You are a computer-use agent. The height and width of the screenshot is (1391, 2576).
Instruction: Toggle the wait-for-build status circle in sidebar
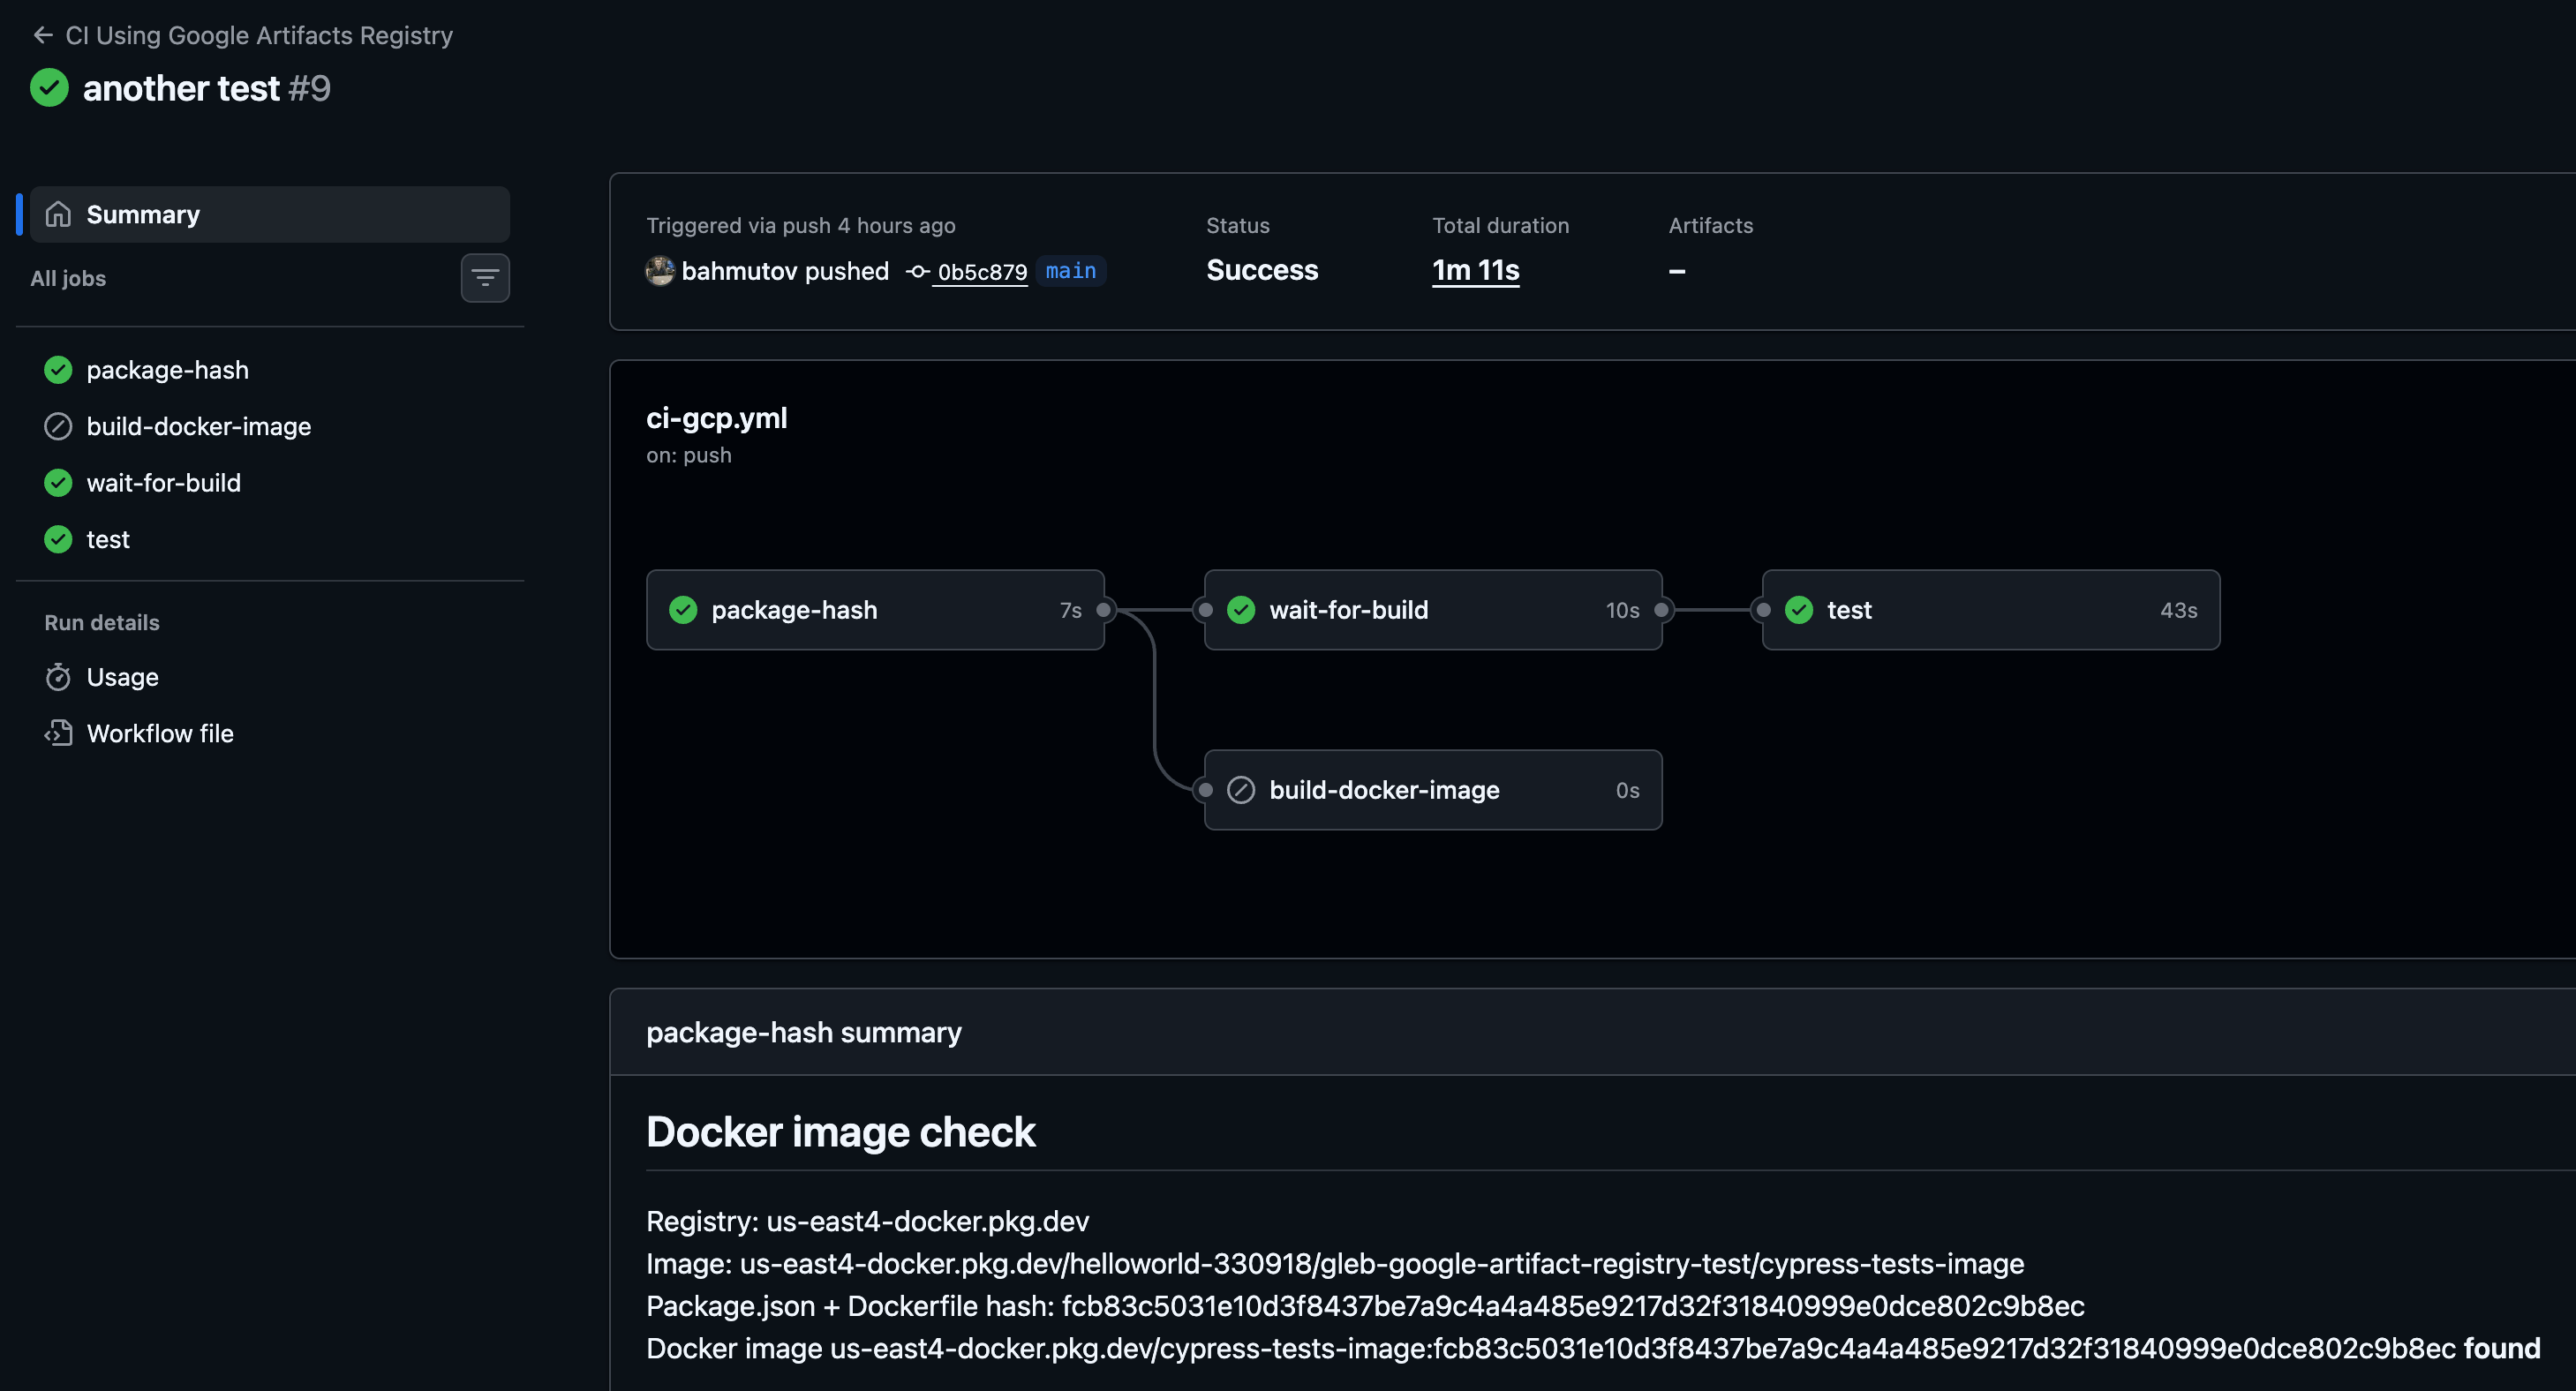(x=57, y=482)
